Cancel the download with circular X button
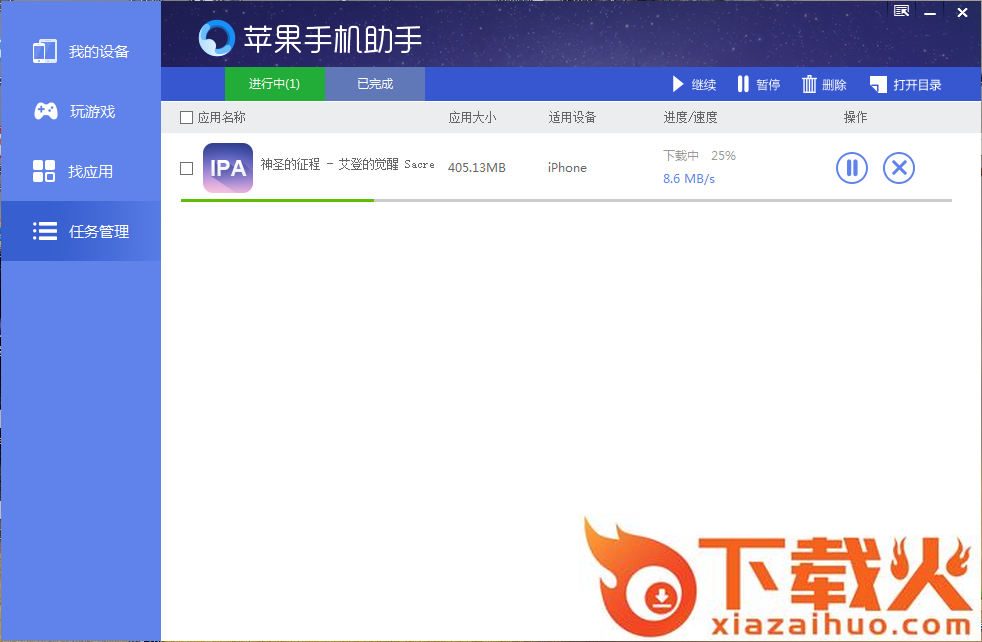This screenshot has width=982, height=642. click(899, 168)
